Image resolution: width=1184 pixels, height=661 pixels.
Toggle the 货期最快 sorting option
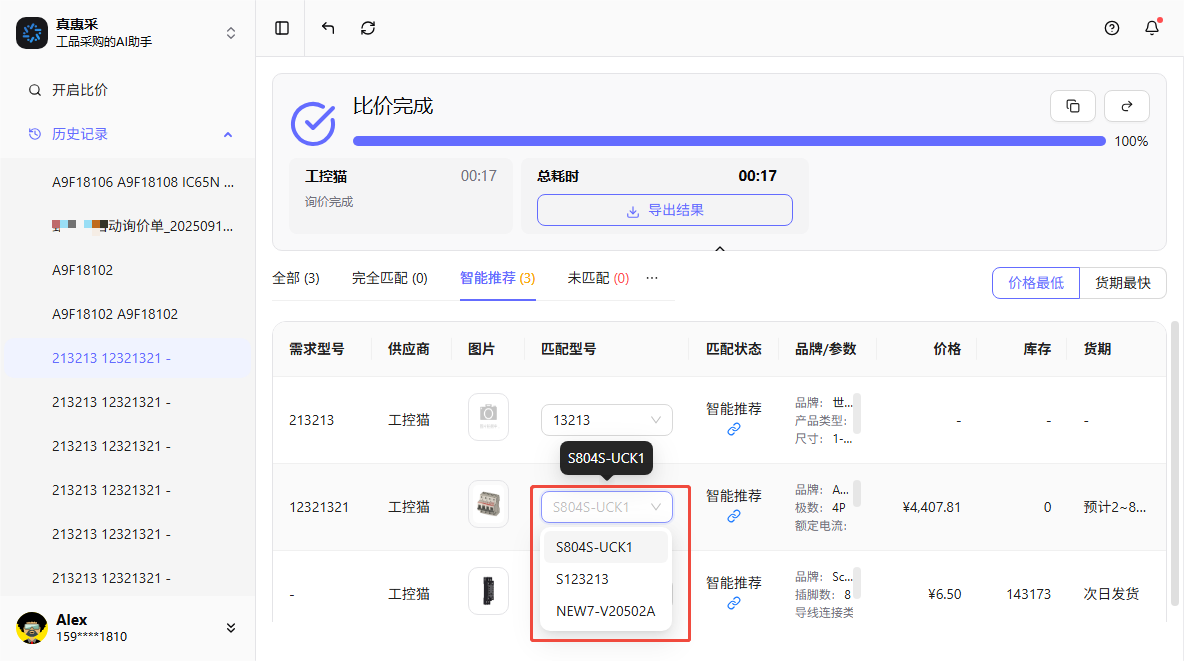click(1122, 283)
